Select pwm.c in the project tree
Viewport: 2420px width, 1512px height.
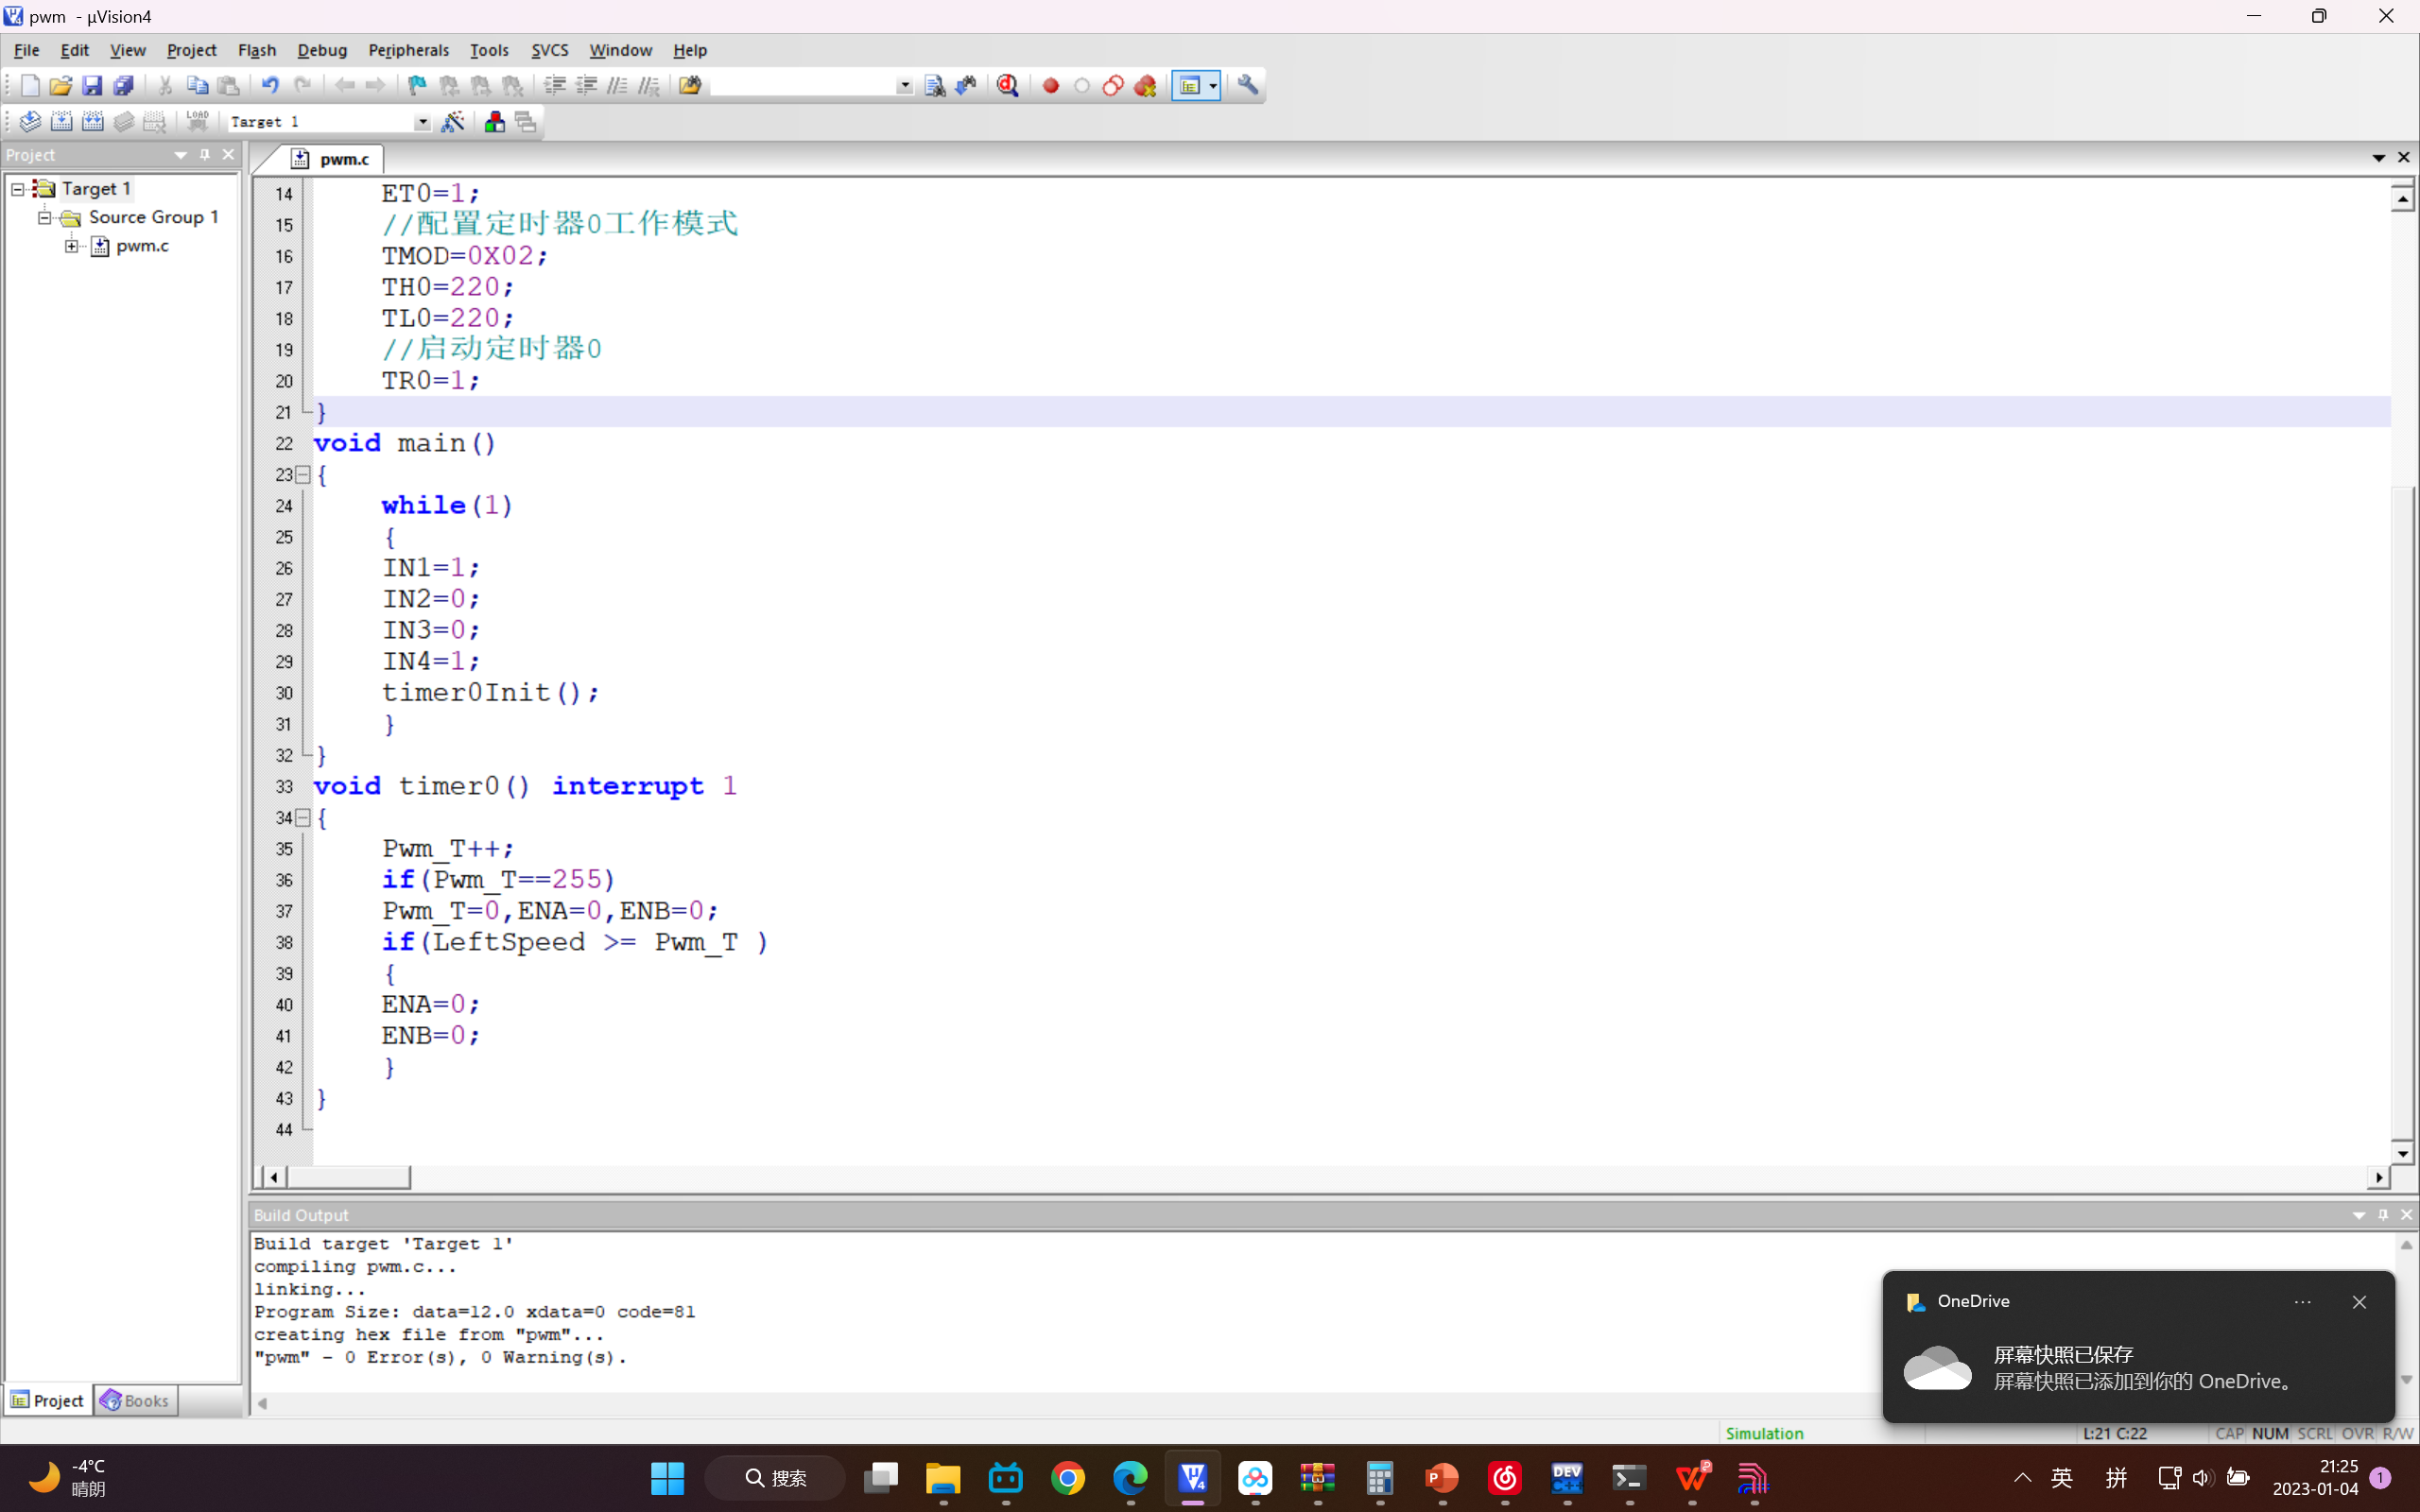pyautogui.click(x=142, y=246)
